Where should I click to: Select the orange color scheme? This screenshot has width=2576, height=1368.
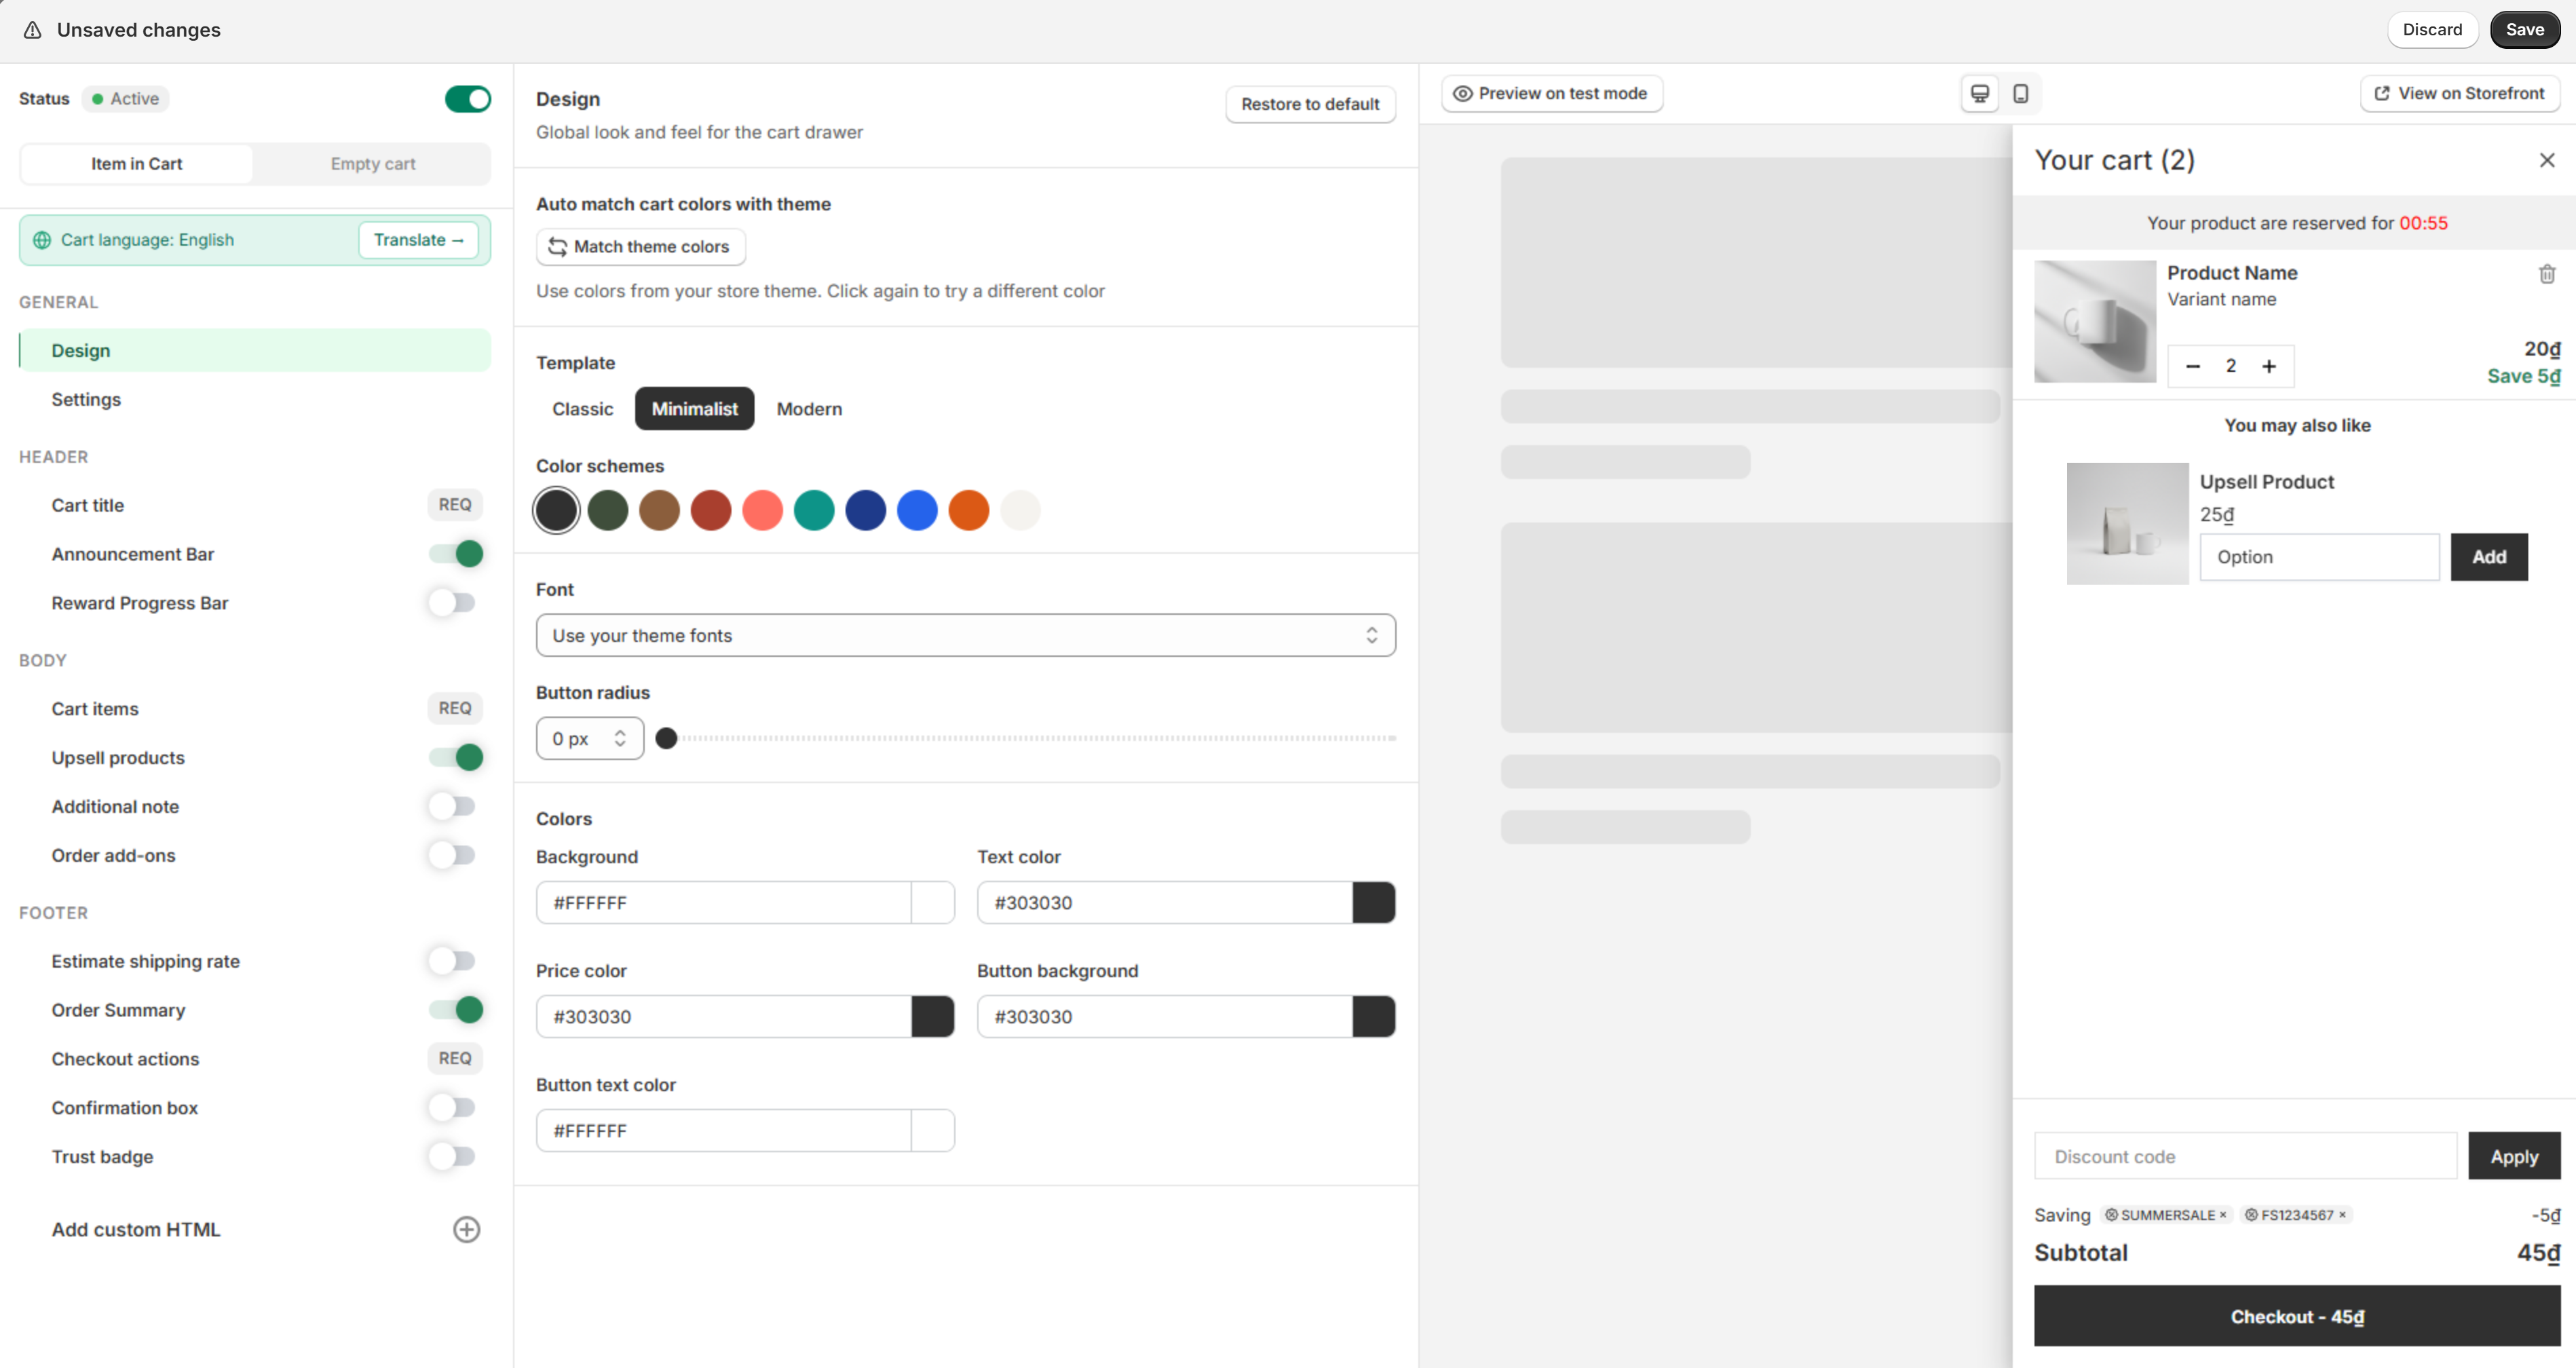[x=969, y=511]
